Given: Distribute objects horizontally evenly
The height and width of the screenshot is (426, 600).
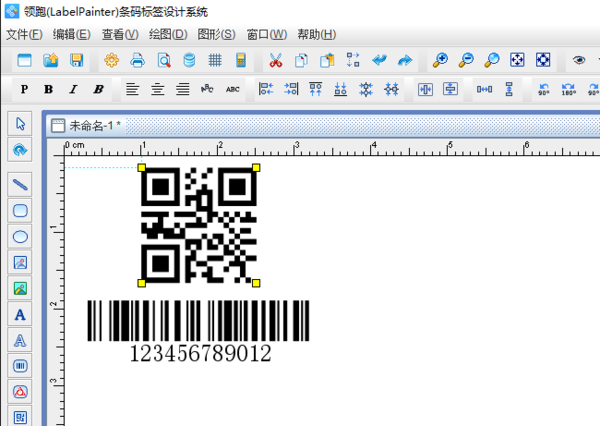Looking at the screenshot, I should point(484,89).
